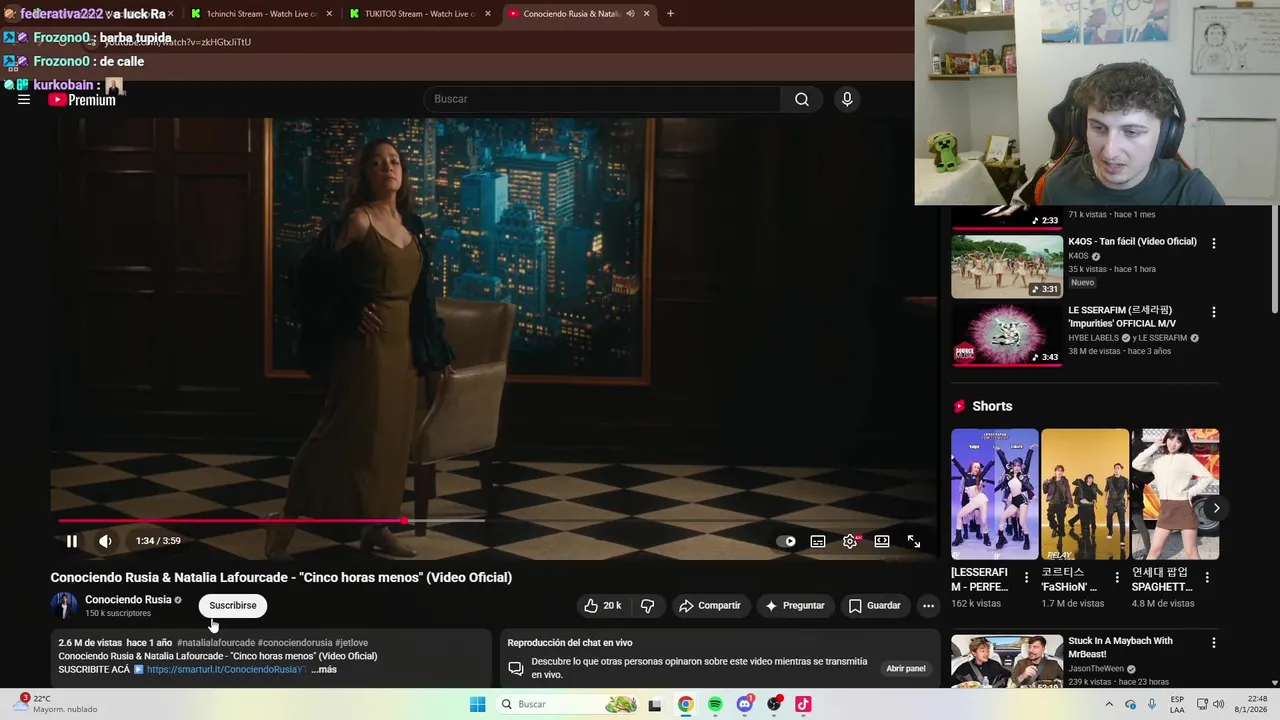This screenshot has width=1280, height=720.
Task: Open the system tray volume icon
Action: (1218, 704)
